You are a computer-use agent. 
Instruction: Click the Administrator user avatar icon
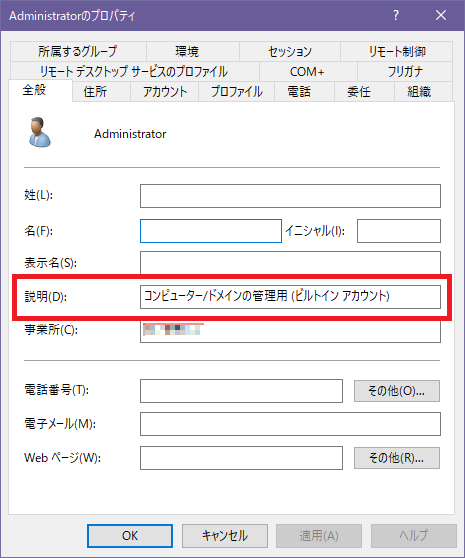point(39,132)
